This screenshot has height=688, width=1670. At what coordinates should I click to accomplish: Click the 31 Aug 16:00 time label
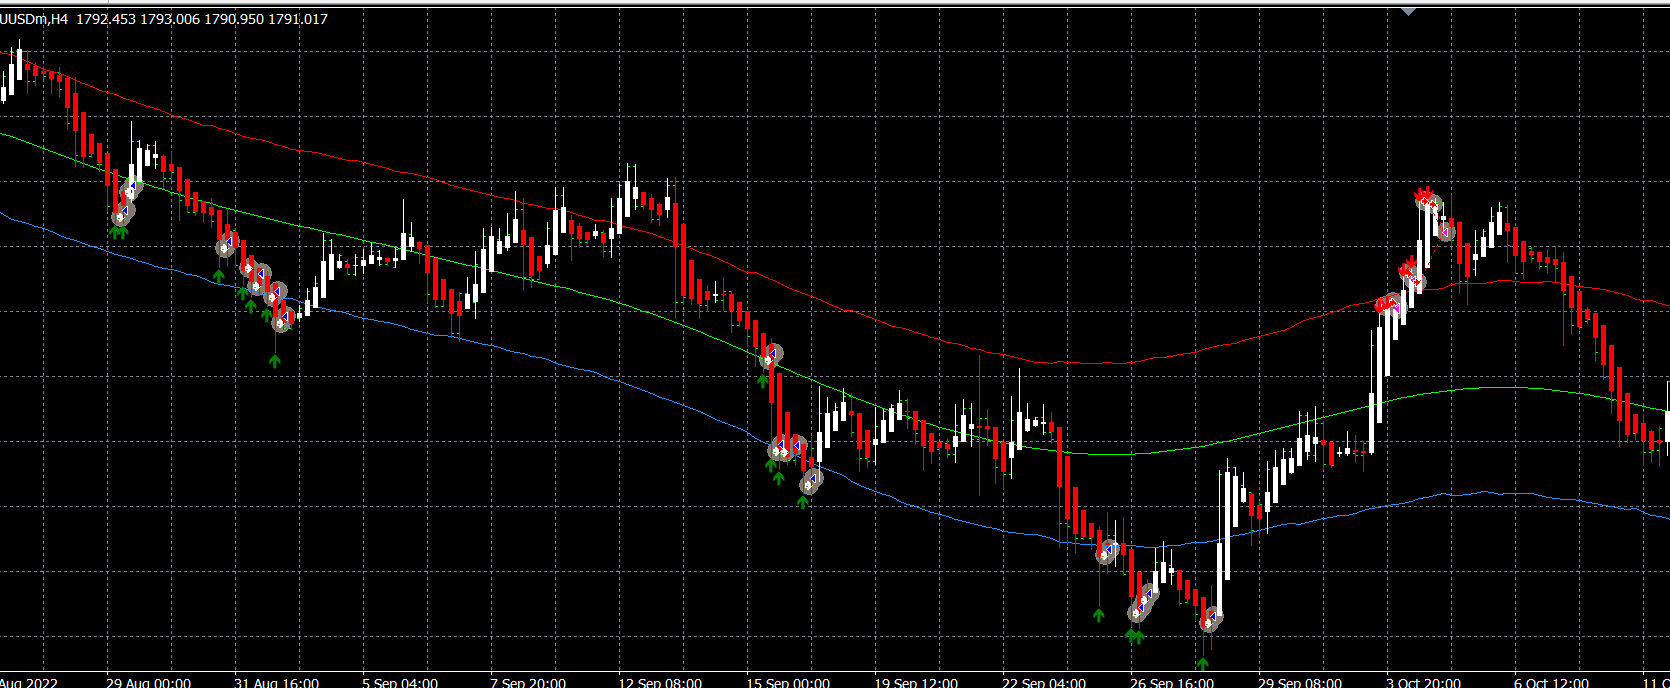click(277, 682)
